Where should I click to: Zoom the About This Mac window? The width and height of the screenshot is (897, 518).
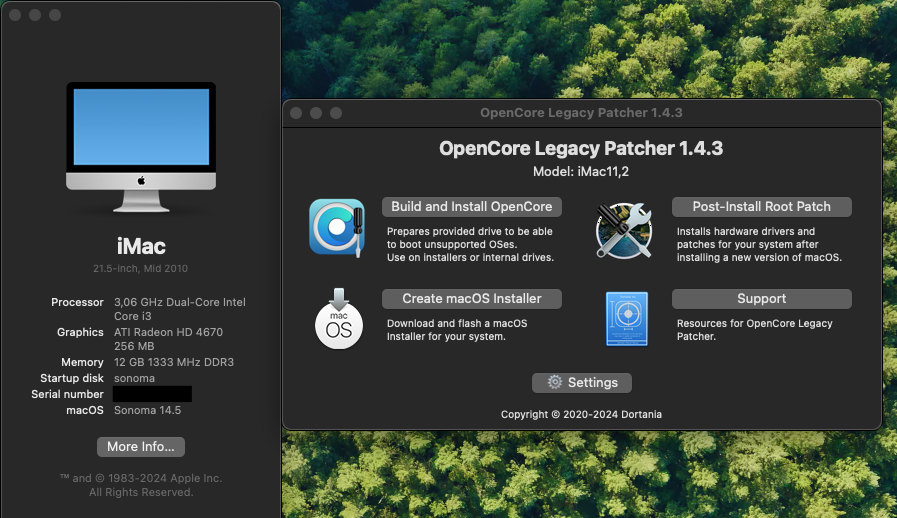click(55, 15)
